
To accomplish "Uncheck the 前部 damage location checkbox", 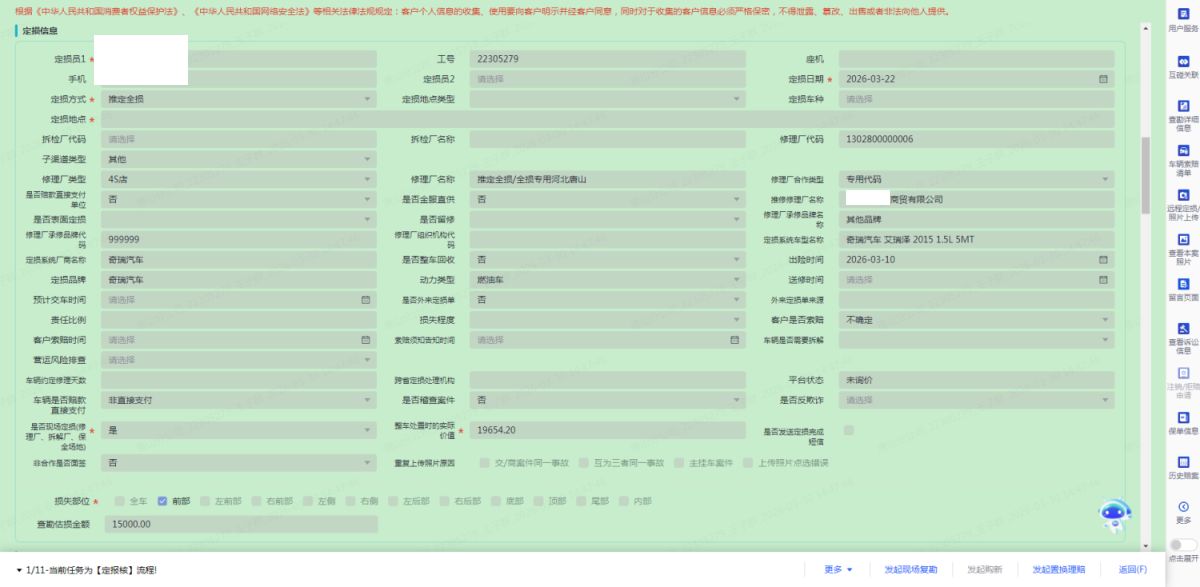I will click(x=162, y=501).
